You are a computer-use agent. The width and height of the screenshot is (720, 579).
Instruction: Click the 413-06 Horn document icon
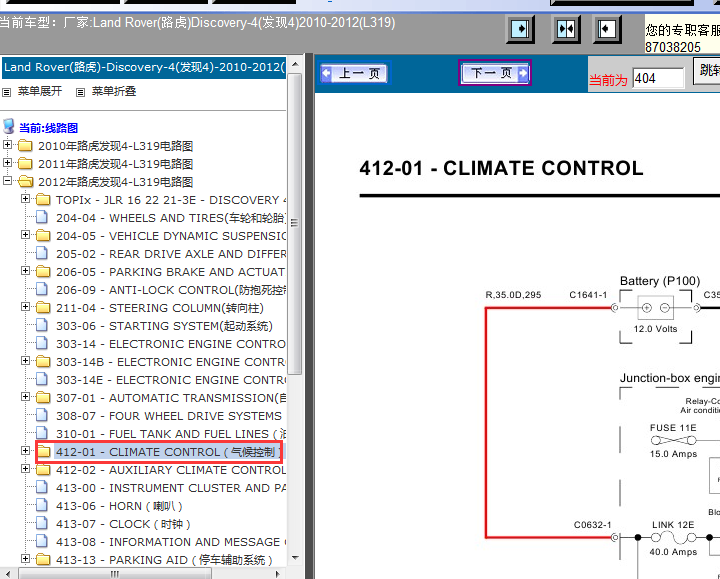pyautogui.click(x=42, y=505)
